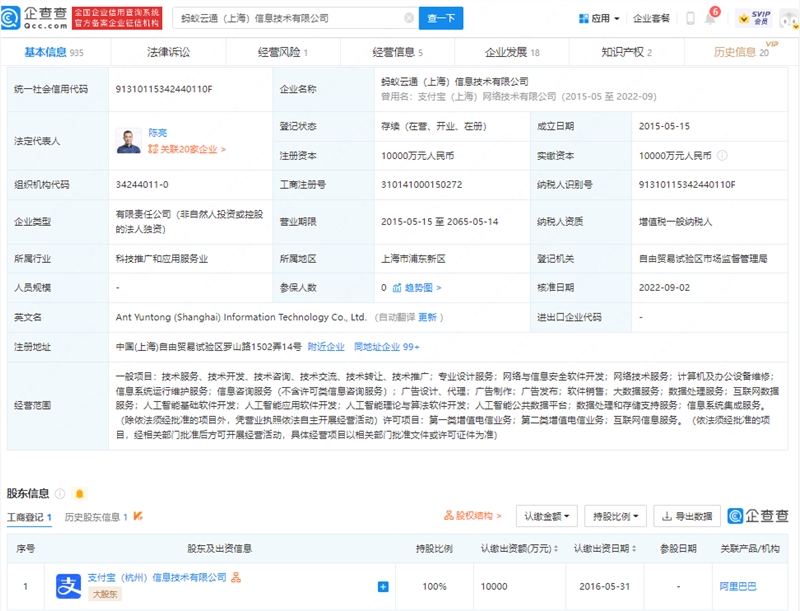Open 持股比例 filter dropdown
The height and width of the screenshot is (611, 800).
pyautogui.click(x=615, y=516)
